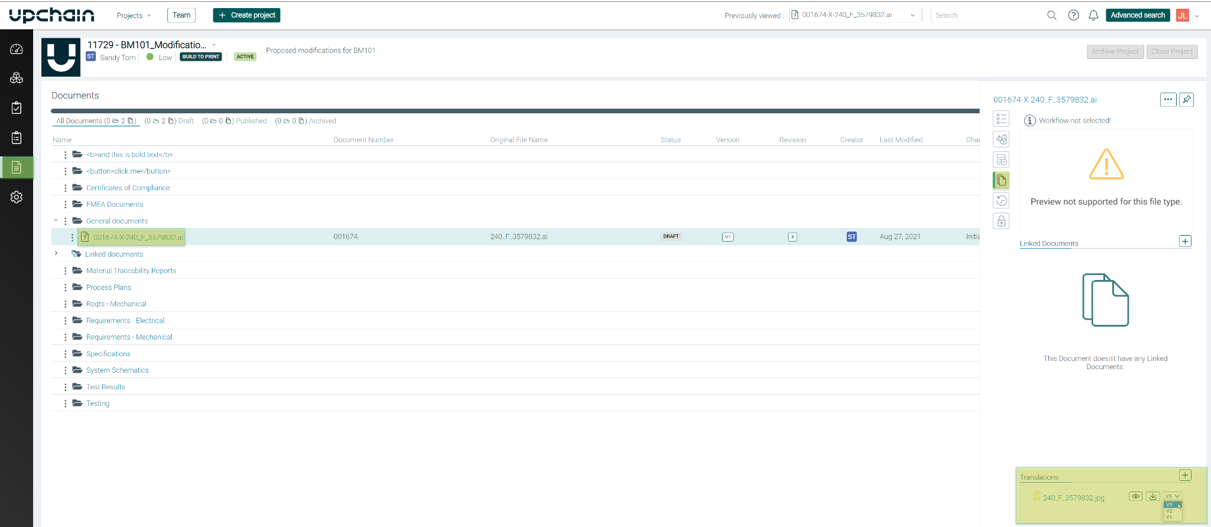This screenshot has width=1211, height=527.
Task: Focus the Search input field
Action: point(987,15)
